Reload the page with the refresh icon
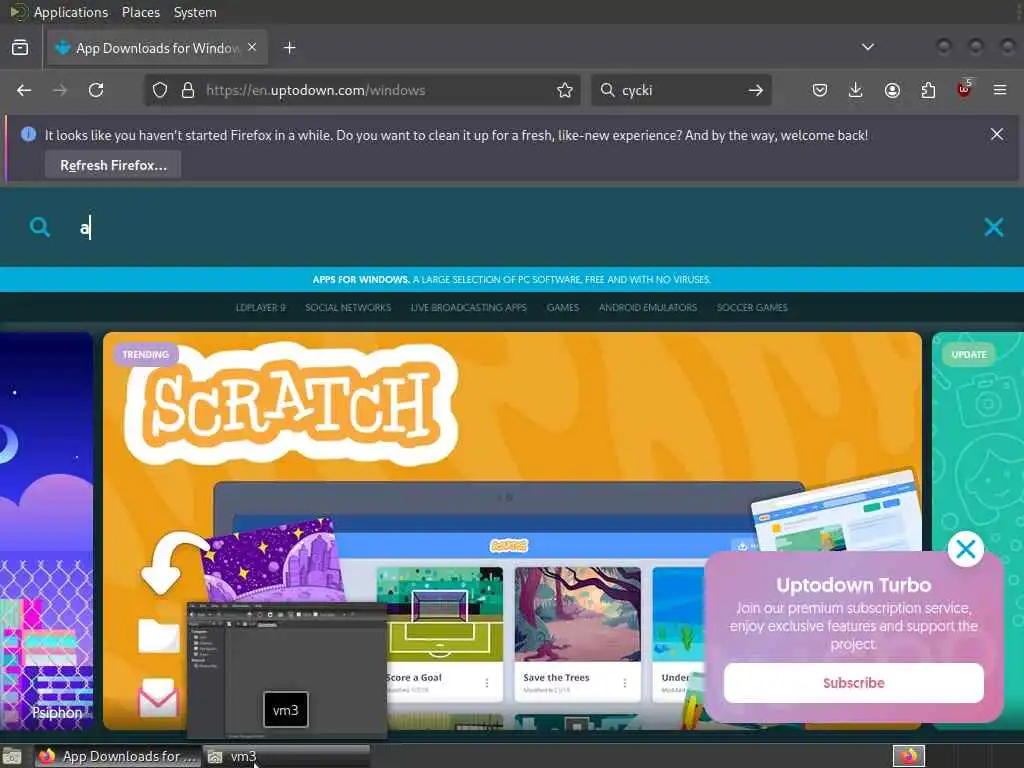 (x=96, y=90)
